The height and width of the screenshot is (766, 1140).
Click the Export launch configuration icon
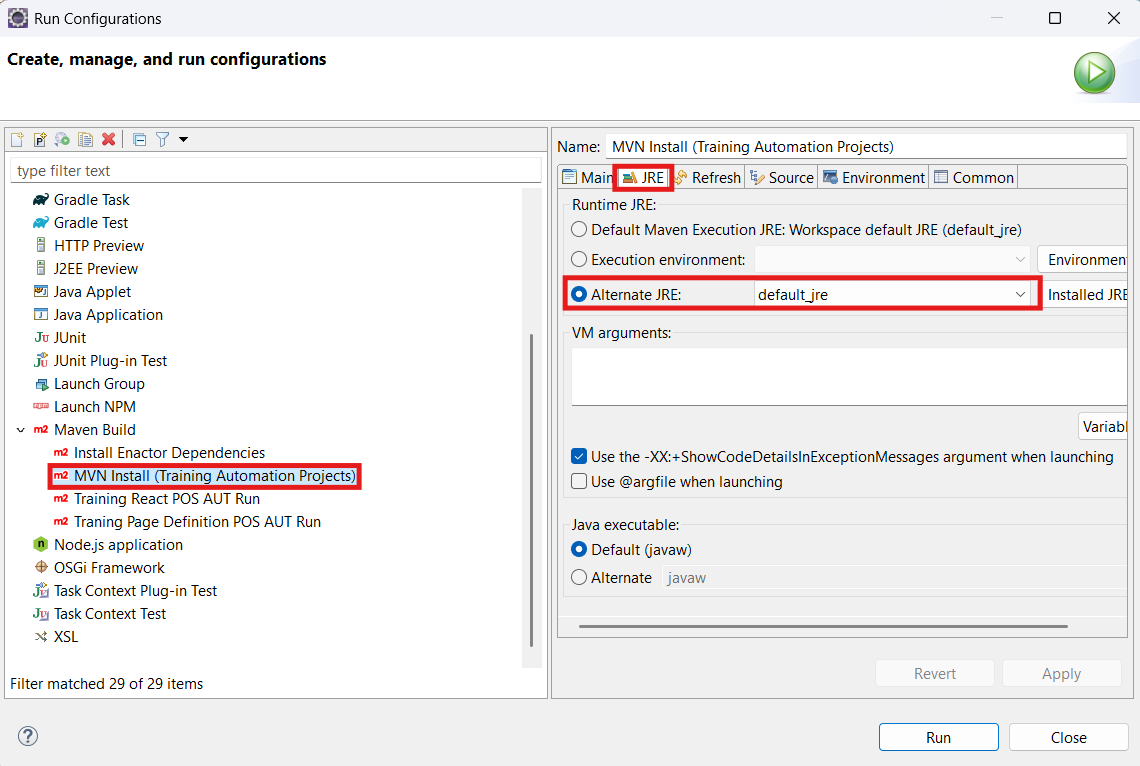pos(63,140)
